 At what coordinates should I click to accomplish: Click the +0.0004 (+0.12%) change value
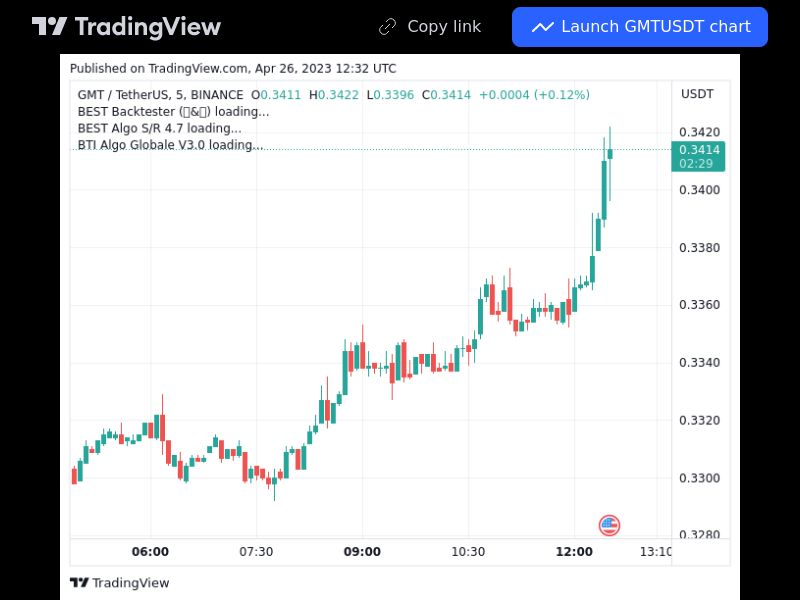(534, 95)
